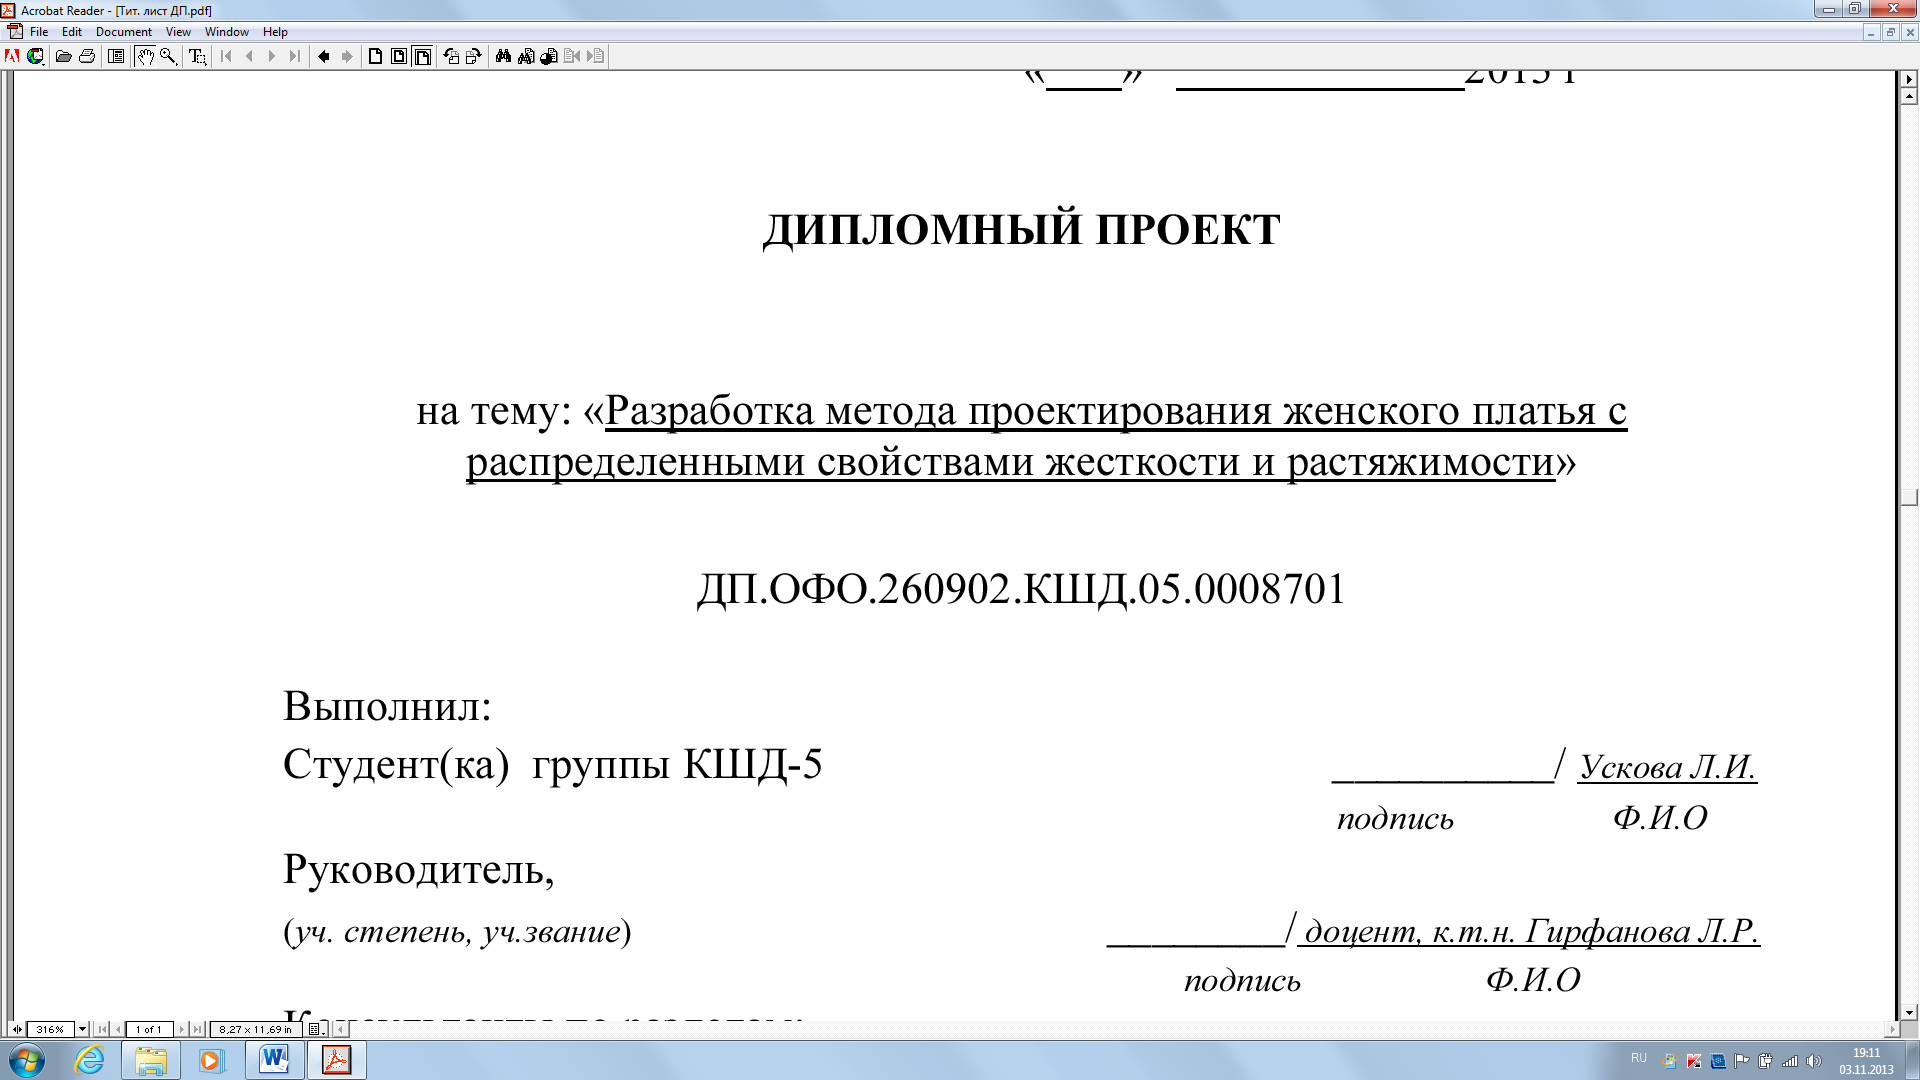Click the status bar last page button

pyautogui.click(x=197, y=1029)
